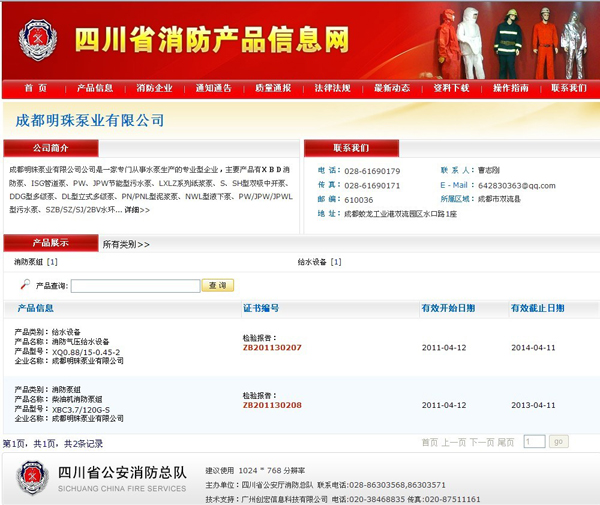Viewport: 600px width, 505px height.
Task: Open the 产品信息 navigation item
Action: pos(95,88)
